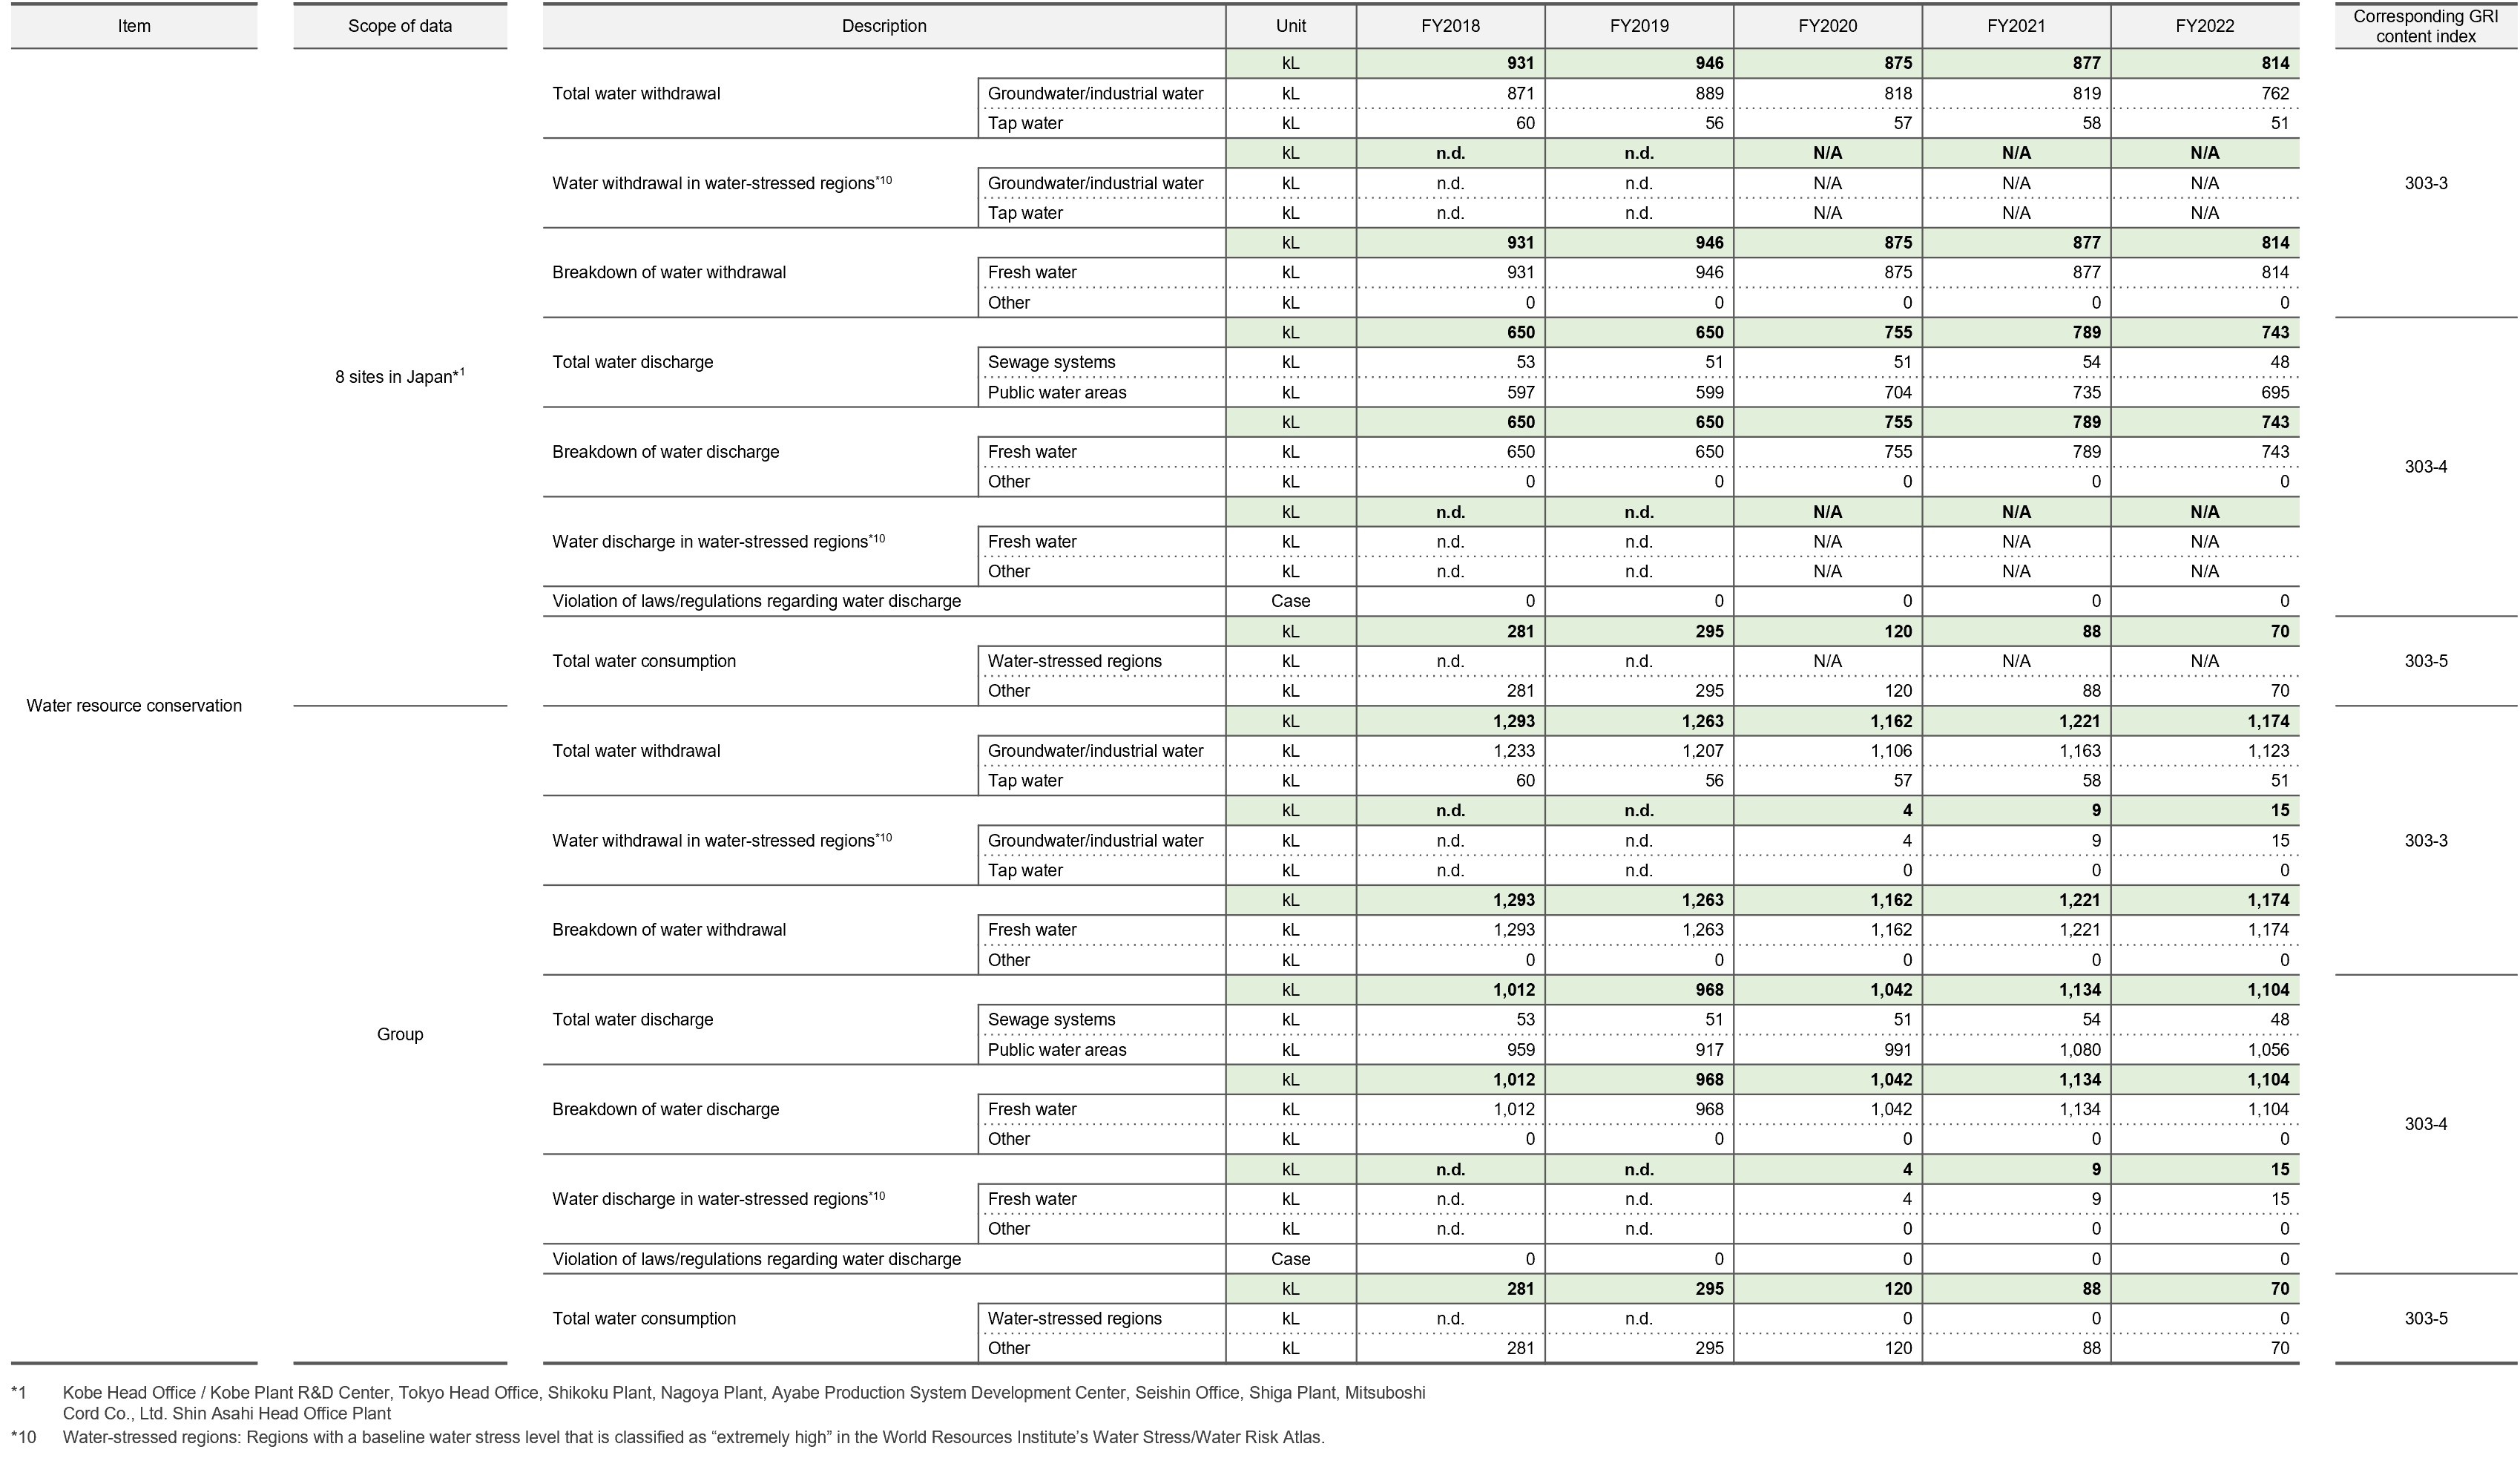Select the last row's 70 FY2022 value
2520x1458 pixels.
point(2279,1289)
